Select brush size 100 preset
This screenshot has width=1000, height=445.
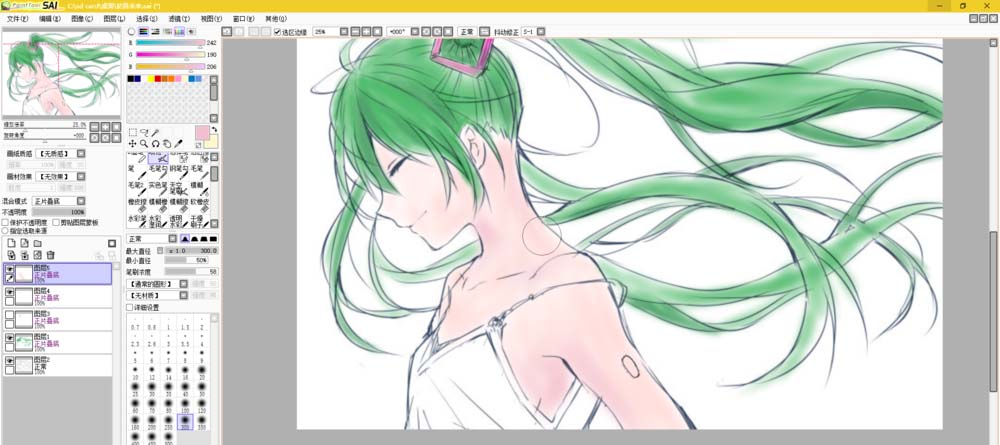pyautogui.click(x=185, y=405)
